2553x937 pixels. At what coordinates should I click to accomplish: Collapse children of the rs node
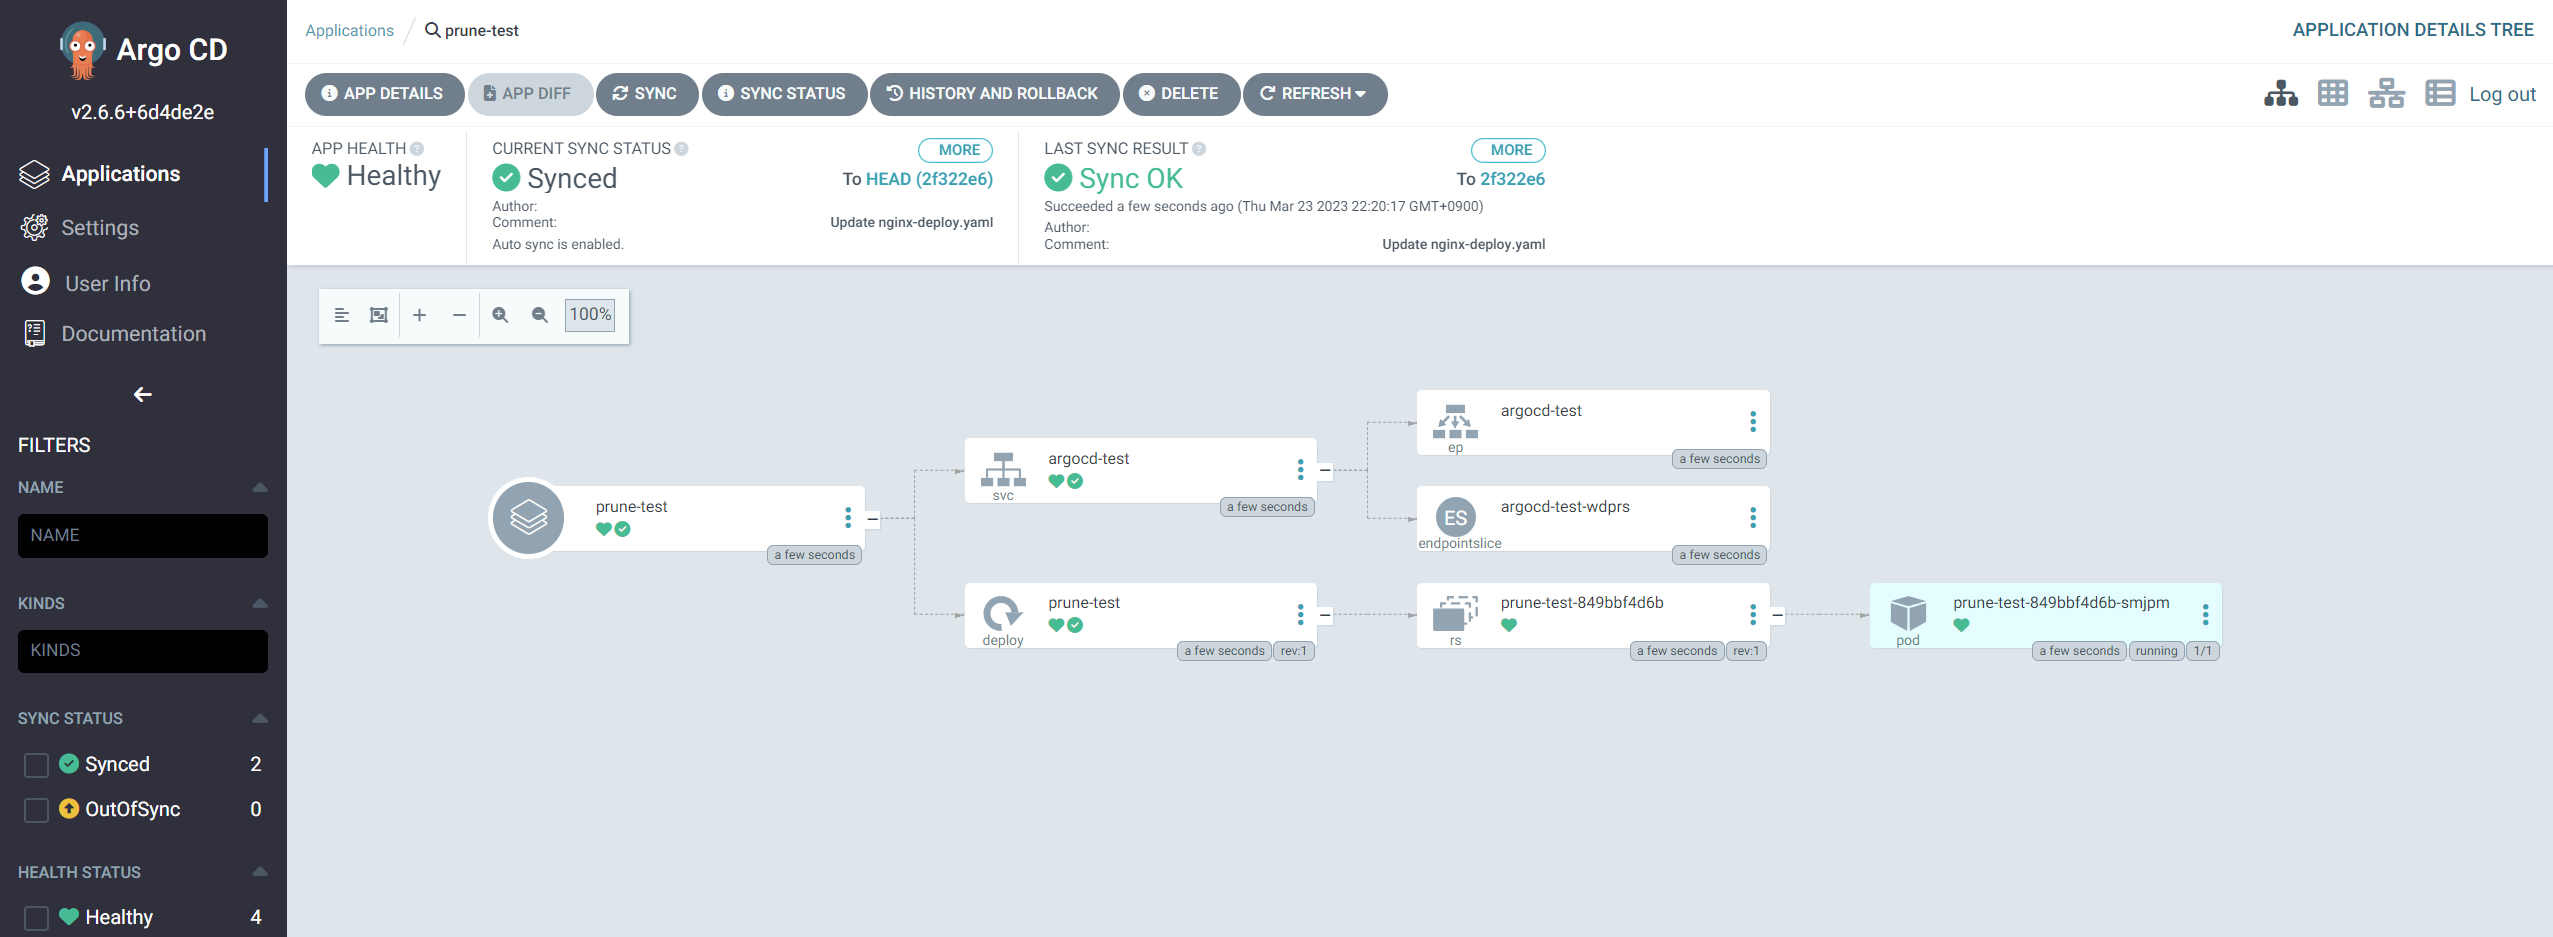coord(1777,615)
